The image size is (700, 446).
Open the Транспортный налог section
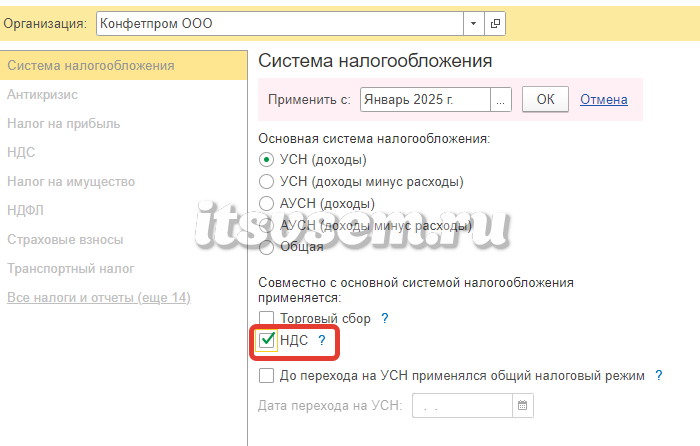pyautogui.click(x=71, y=269)
